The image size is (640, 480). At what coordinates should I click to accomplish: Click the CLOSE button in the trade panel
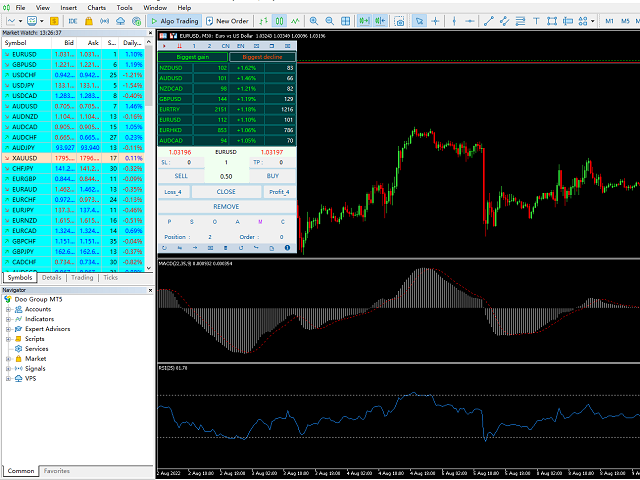tap(226, 191)
